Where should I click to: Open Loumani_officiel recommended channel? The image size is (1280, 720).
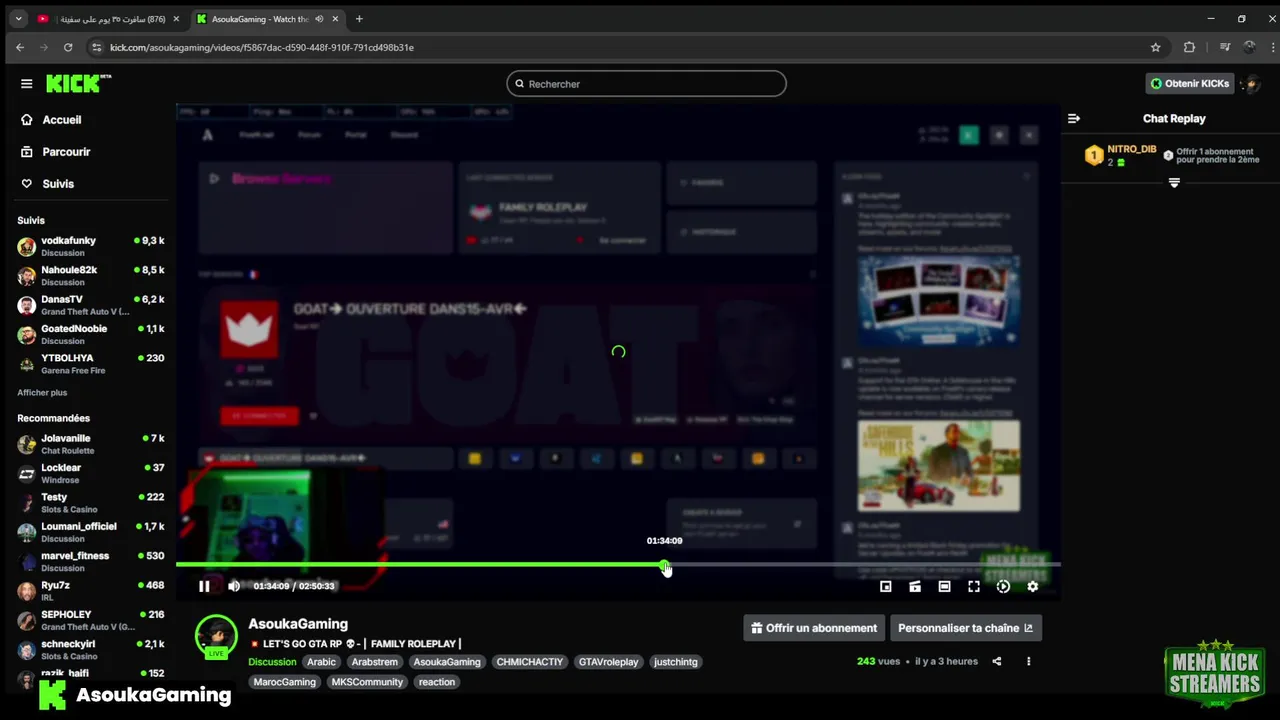(90, 532)
